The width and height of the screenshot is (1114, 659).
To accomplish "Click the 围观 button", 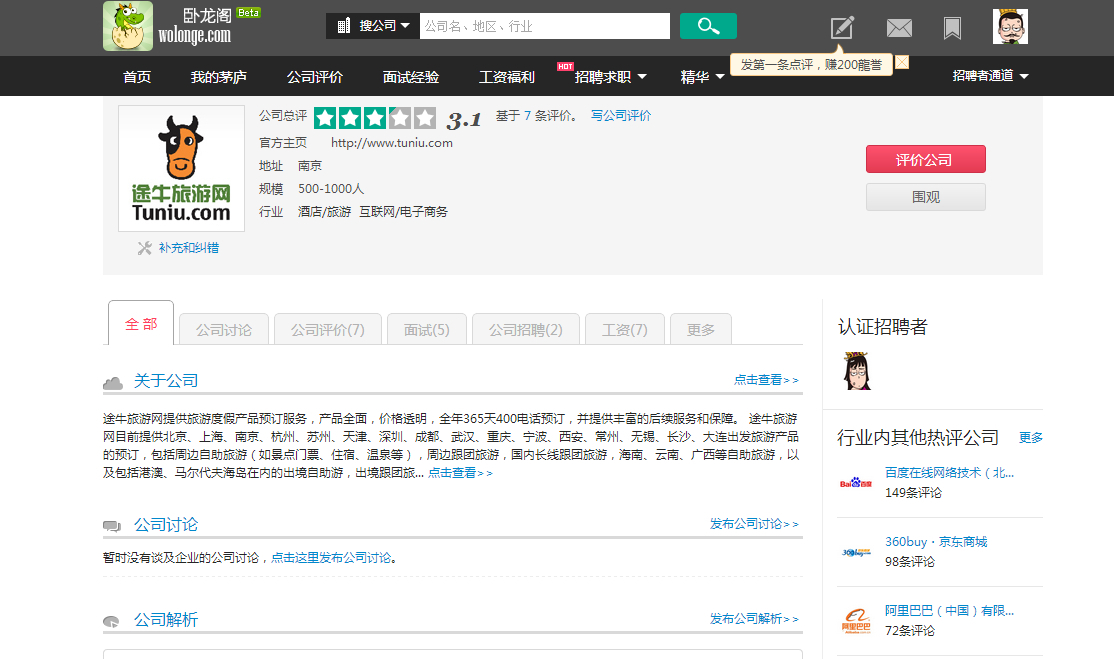I will pos(925,197).
